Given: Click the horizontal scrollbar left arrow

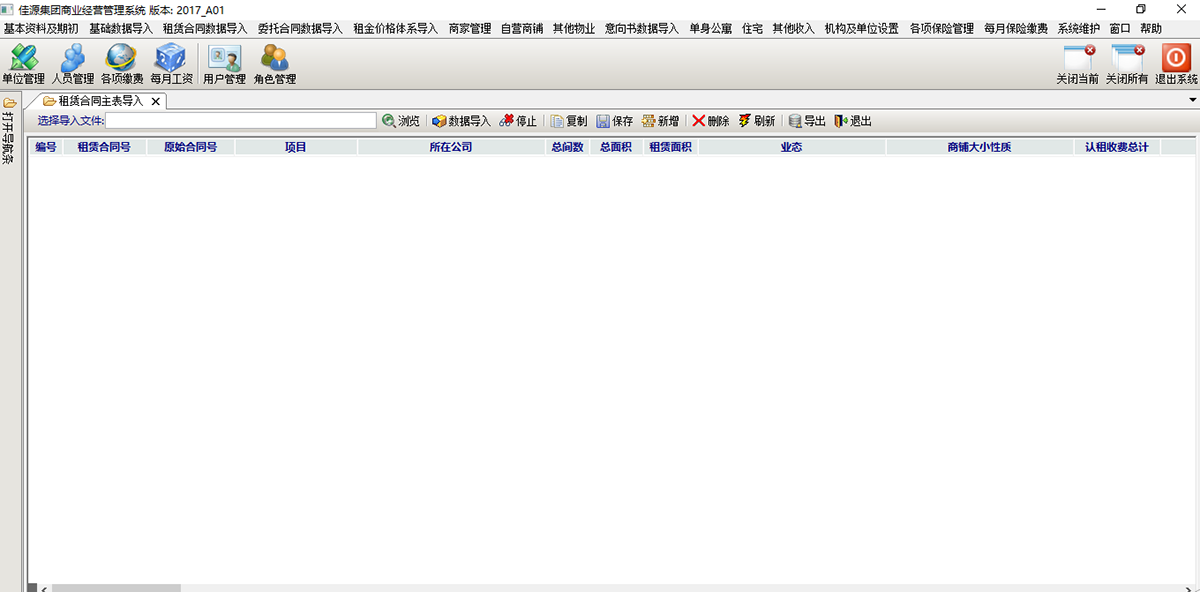Looking at the screenshot, I should coord(43,588).
